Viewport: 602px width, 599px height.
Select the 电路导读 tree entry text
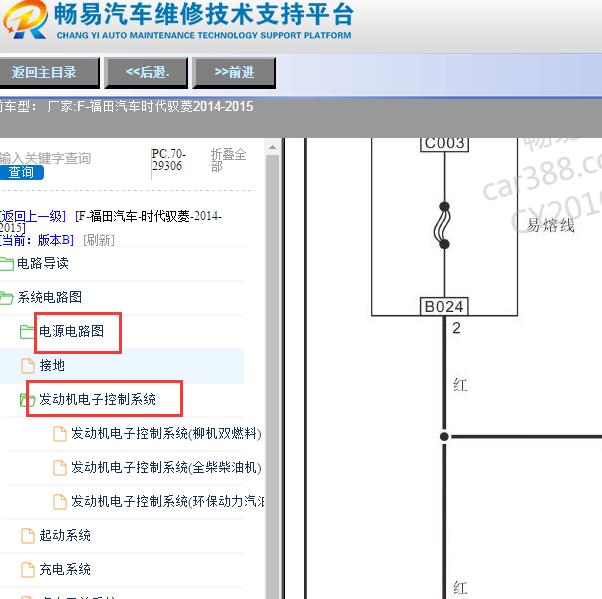[43, 263]
